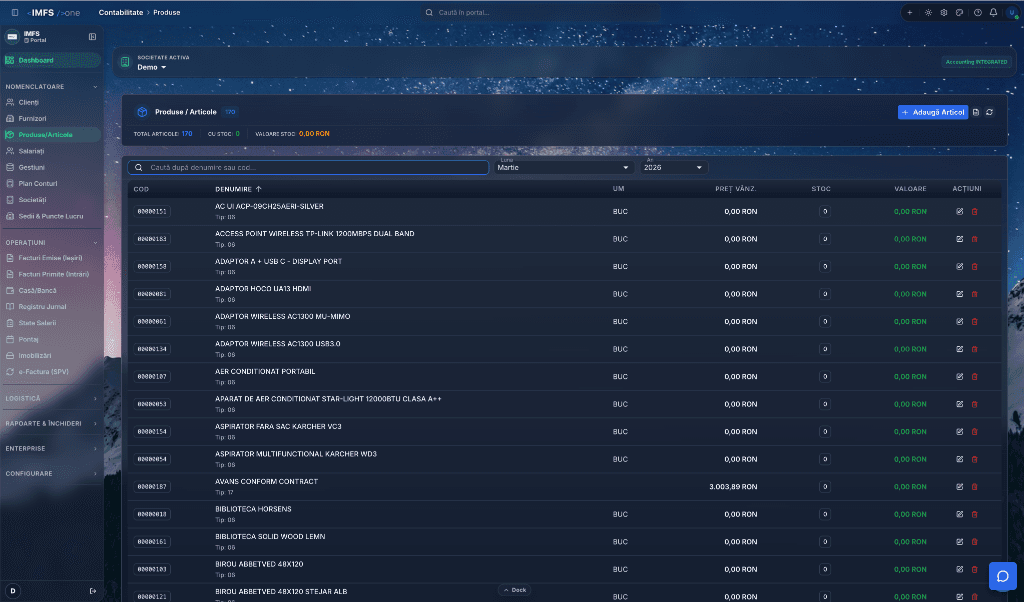Screen dimensions: 1024x602
Task: Delete ADAPTOR A + USB C article
Action: pyautogui.click(x=974, y=266)
